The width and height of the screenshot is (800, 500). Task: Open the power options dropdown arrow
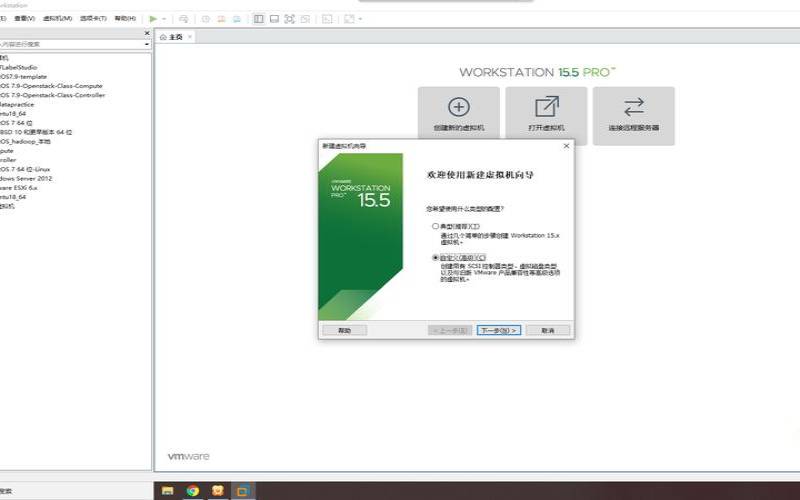click(x=164, y=19)
